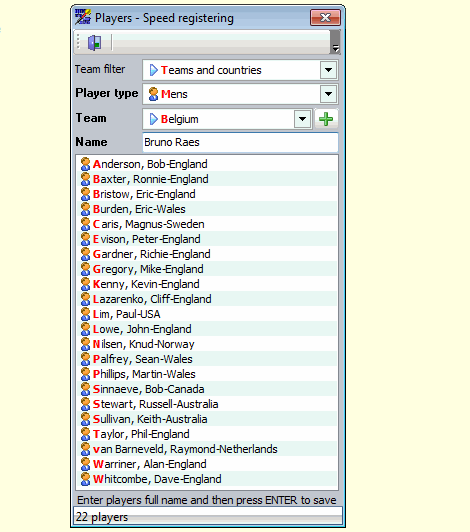The image size is (470, 532).
Task: Click the player icon beside Anderson, Bob-England
Action: point(85,164)
